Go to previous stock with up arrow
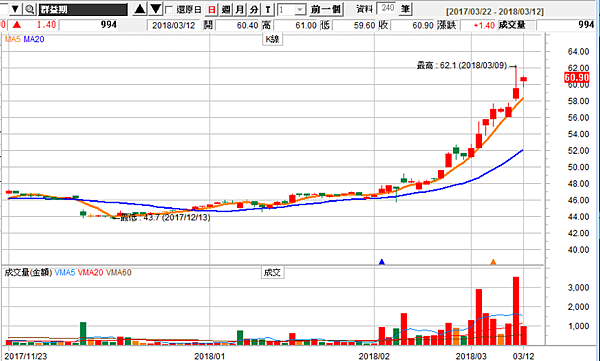This screenshot has height=361, width=600. [140, 9]
